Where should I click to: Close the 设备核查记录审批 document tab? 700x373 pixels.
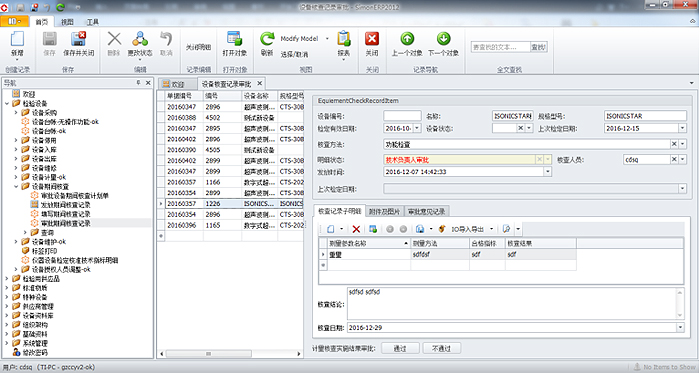coord(259,83)
